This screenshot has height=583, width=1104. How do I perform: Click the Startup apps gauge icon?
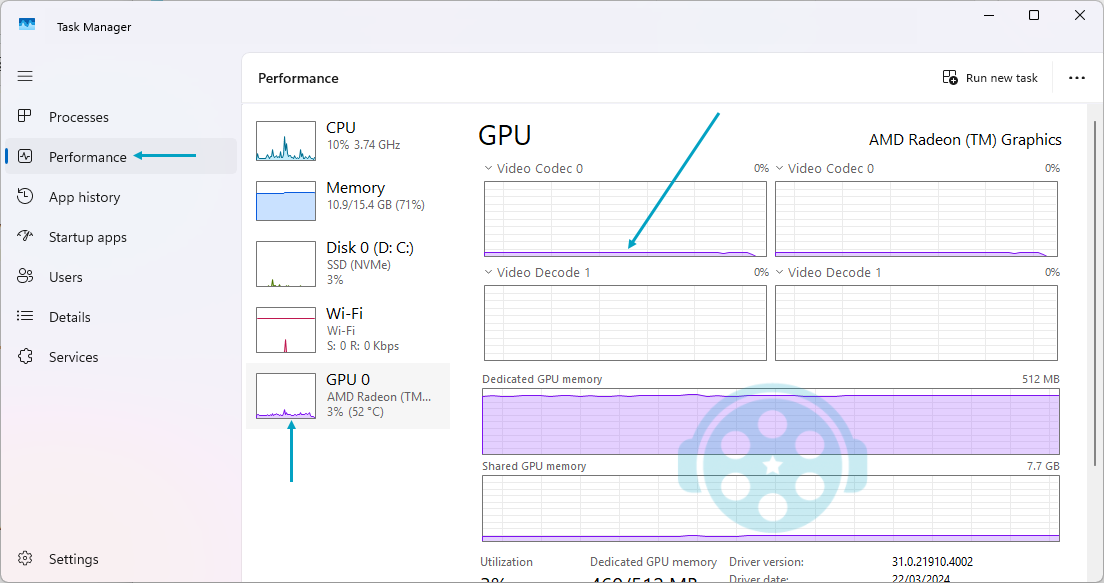pyautogui.click(x=25, y=237)
